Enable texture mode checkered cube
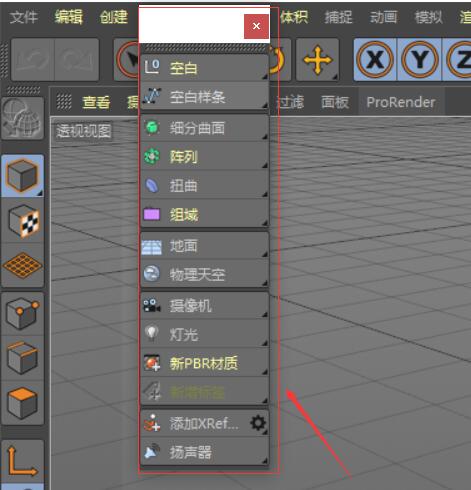This screenshot has height=490, width=471. [22, 220]
